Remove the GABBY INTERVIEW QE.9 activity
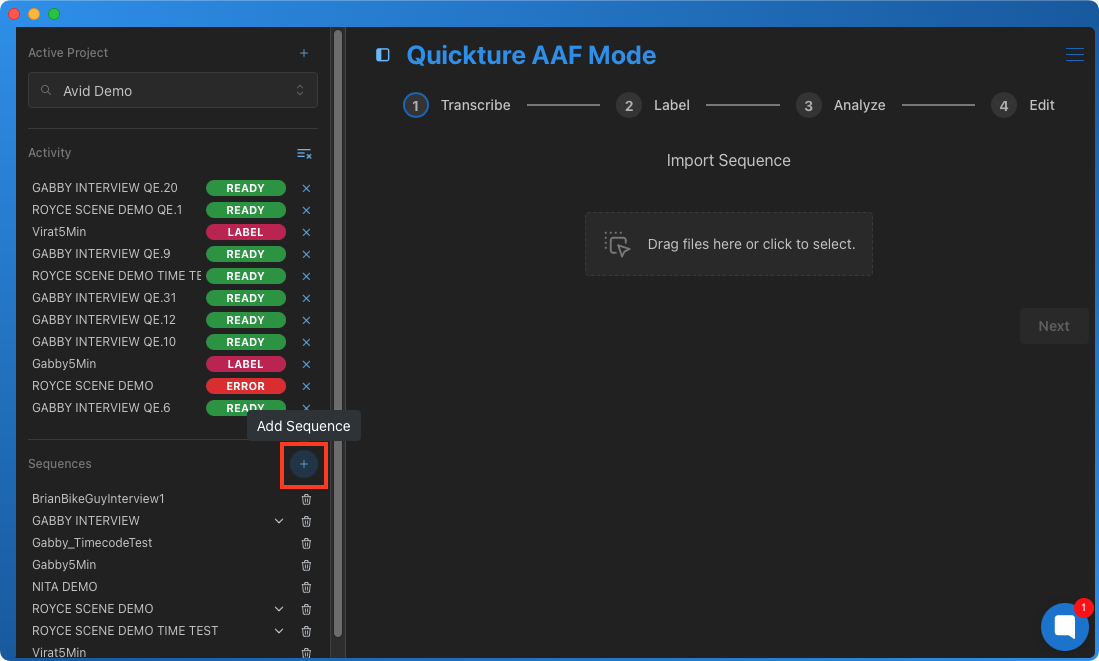This screenshot has width=1099, height=661. coord(306,254)
